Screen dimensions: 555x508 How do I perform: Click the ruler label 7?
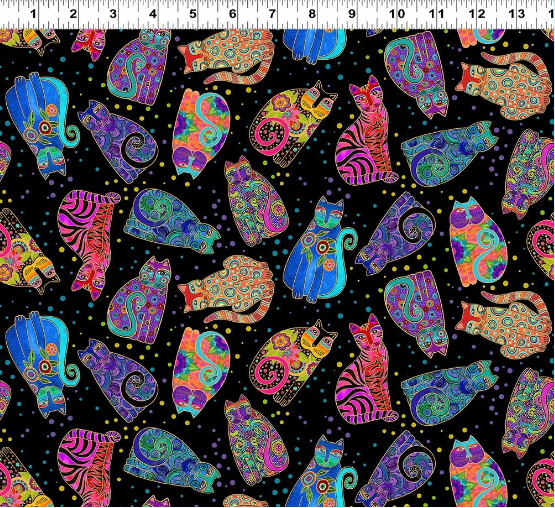[x=272, y=14]
